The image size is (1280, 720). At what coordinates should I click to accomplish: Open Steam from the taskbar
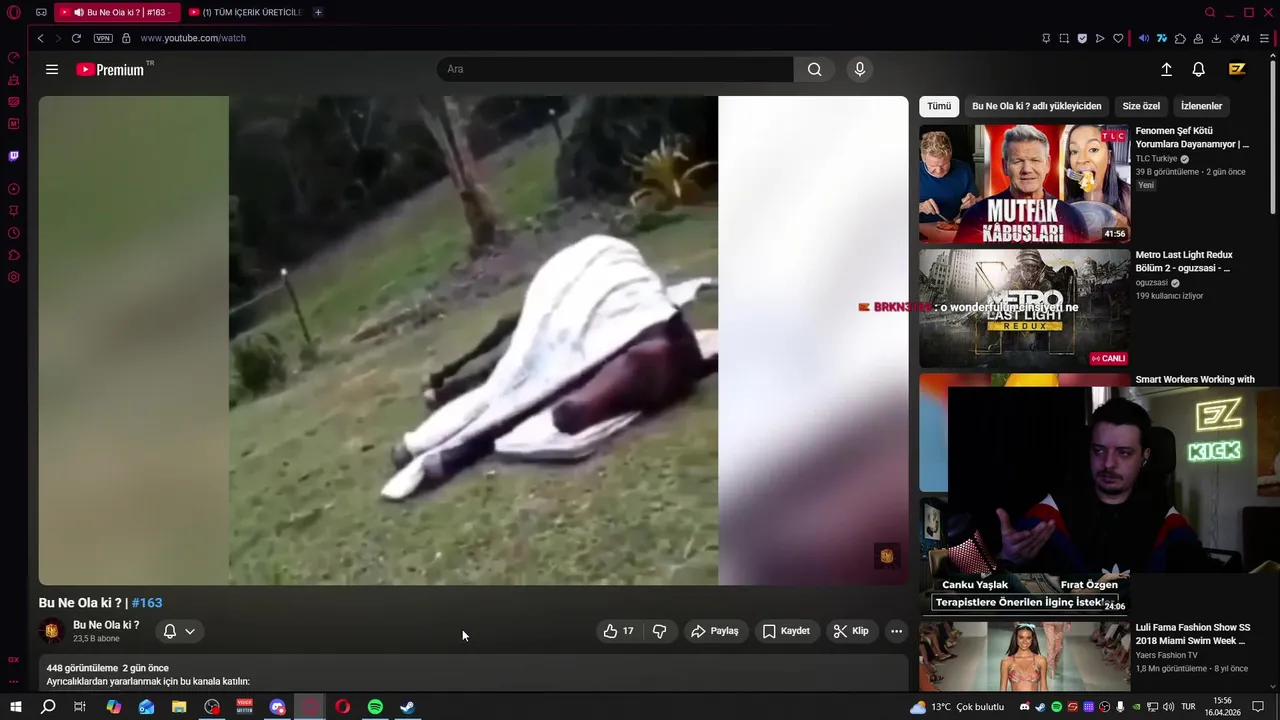click(x=408, y=707)
